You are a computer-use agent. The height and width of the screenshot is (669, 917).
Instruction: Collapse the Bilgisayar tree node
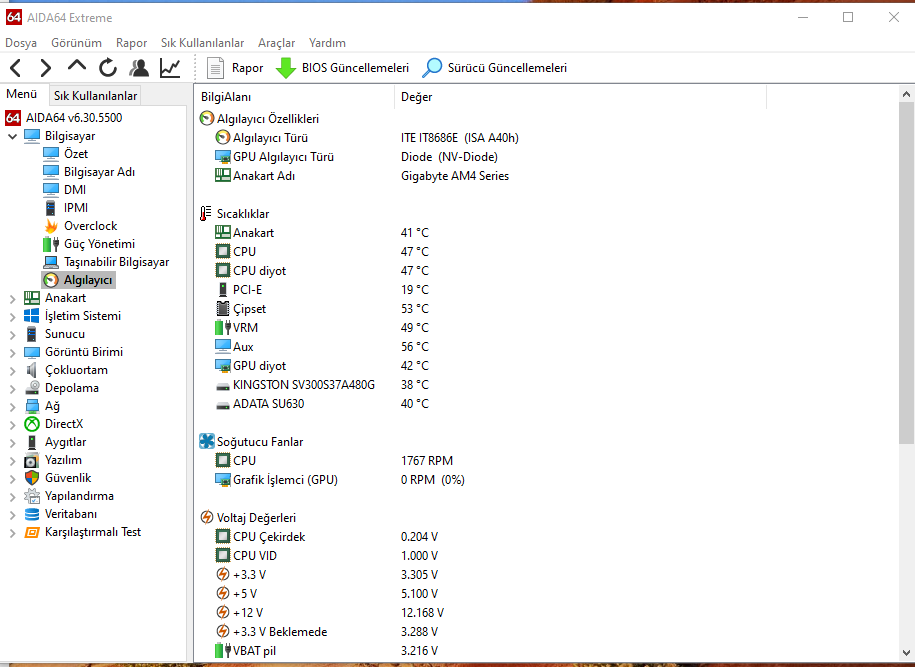(12, 136)
